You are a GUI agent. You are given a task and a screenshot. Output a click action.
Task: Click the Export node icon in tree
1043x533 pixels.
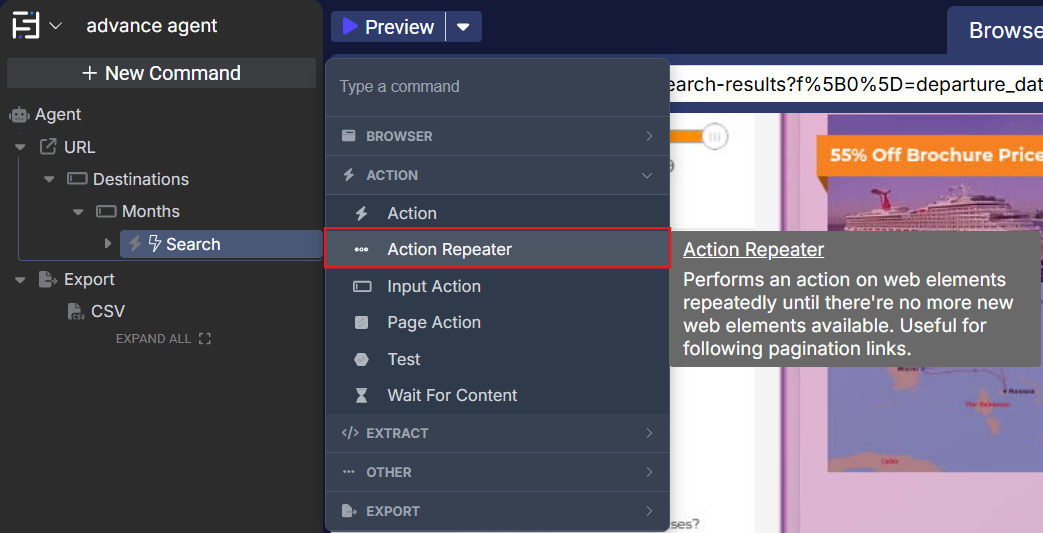click(x=47, y=279)
